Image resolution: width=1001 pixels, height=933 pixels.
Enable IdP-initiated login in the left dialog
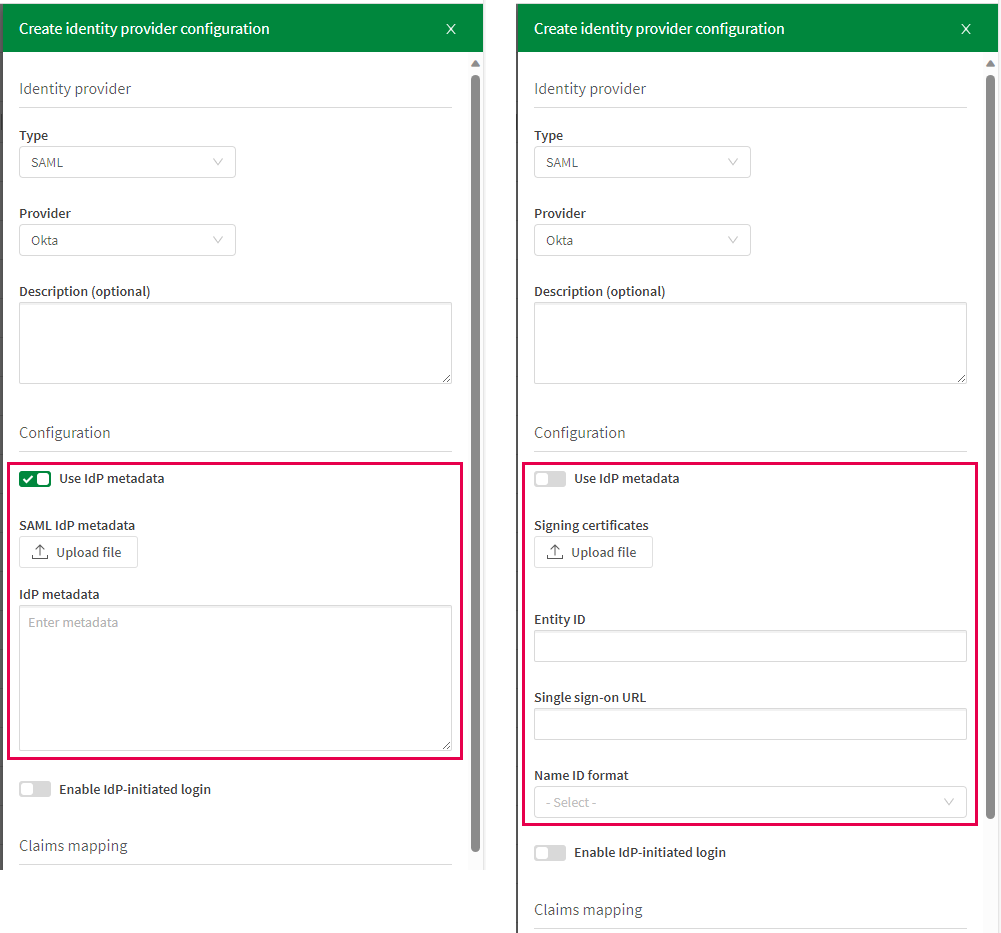click(35, 789)
